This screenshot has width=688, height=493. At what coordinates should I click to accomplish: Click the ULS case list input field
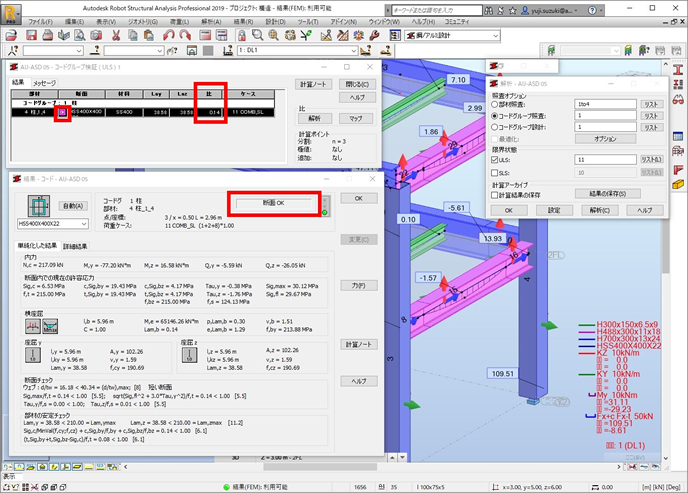[x=605, y=160]
